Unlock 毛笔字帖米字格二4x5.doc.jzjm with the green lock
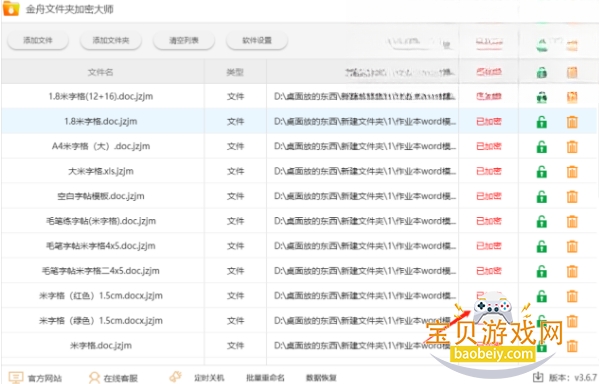599x384 pixels. click(542, 271)
